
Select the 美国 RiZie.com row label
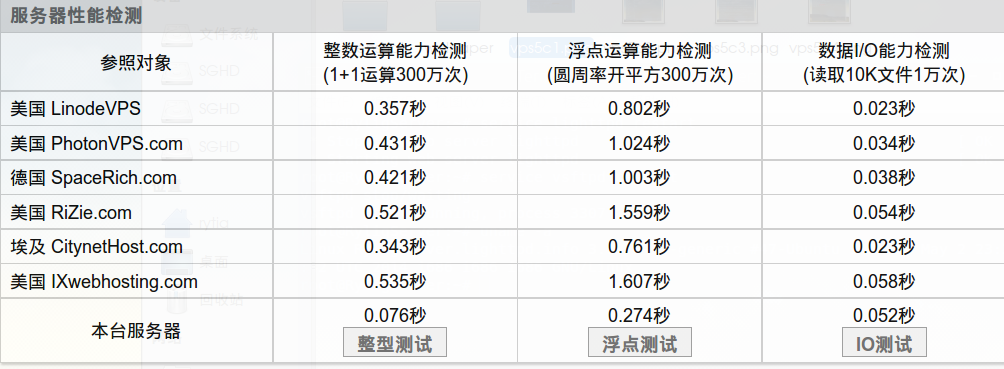coord(71,212)
